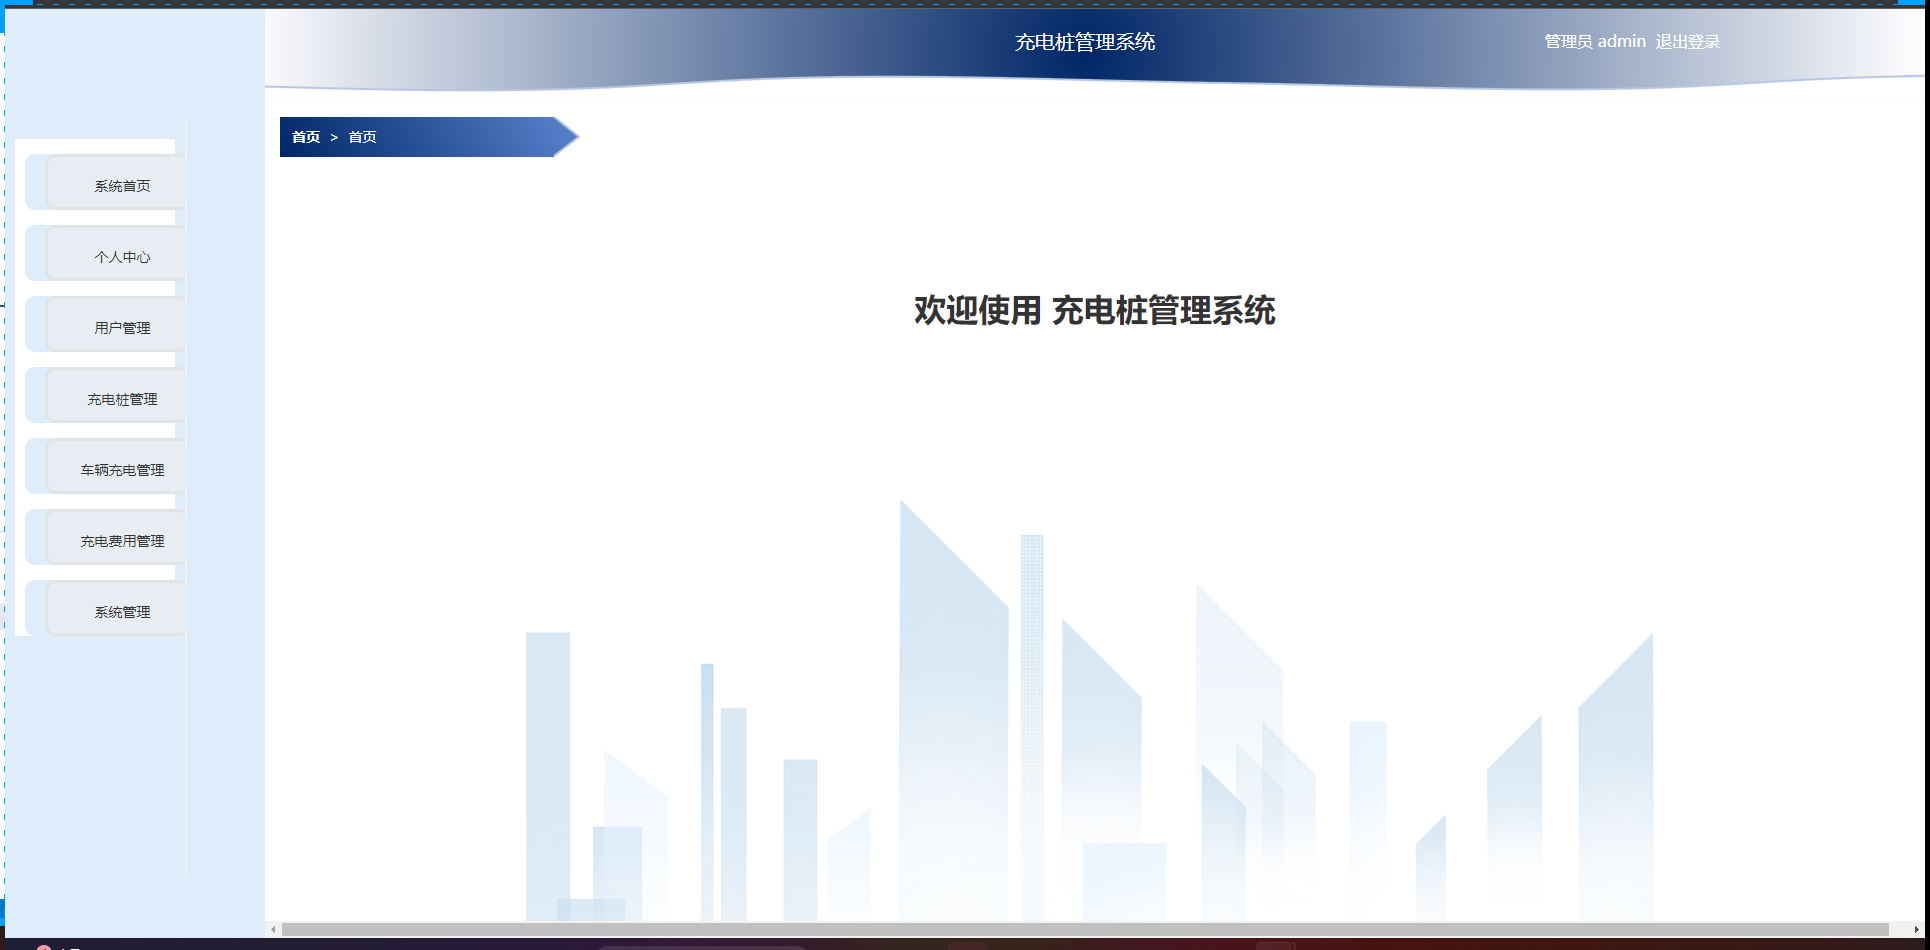Click the 退出登录 logout link
1930x950 pixels.
click(x=1687, y=42)
